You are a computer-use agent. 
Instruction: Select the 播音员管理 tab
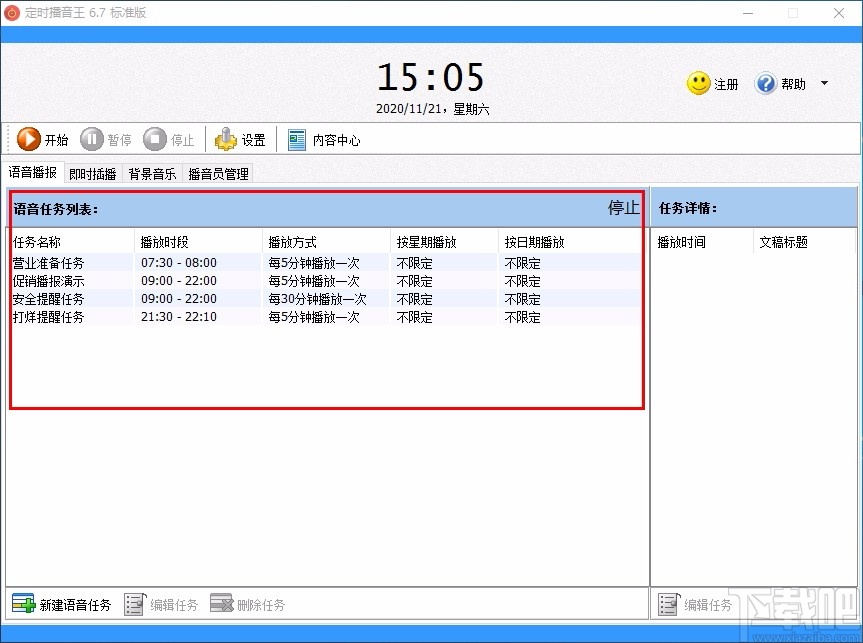point(217,173)
